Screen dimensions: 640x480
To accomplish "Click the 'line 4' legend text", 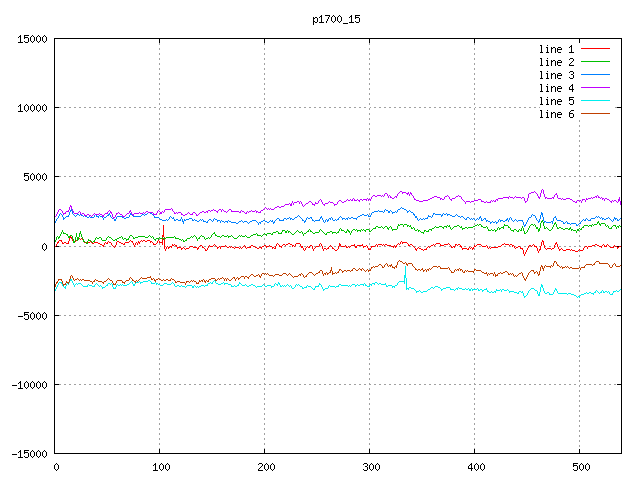I will 556,88.
